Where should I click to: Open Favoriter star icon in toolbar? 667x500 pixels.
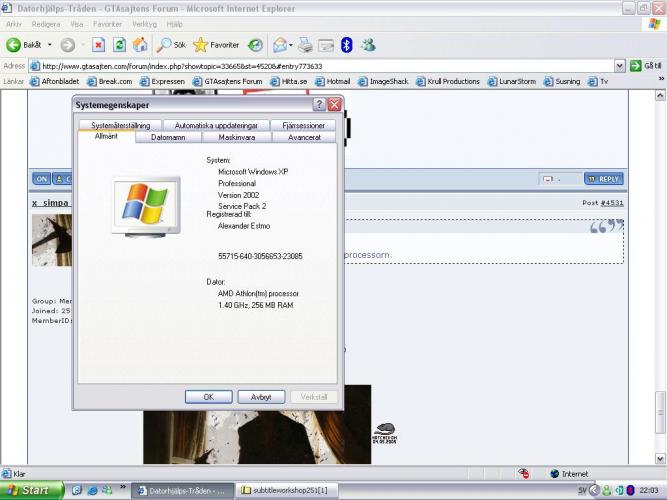[x=200, y=45]
